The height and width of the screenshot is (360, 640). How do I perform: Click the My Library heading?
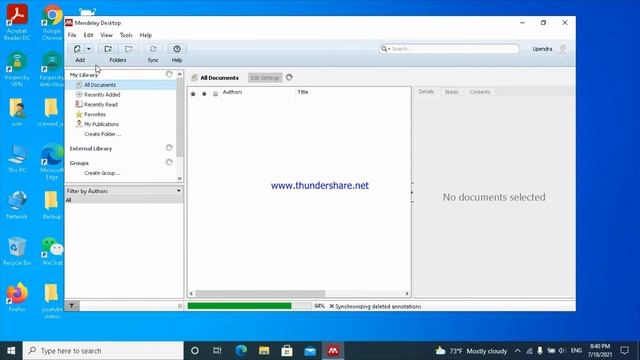pyautogui.click(x=84, y=75)
